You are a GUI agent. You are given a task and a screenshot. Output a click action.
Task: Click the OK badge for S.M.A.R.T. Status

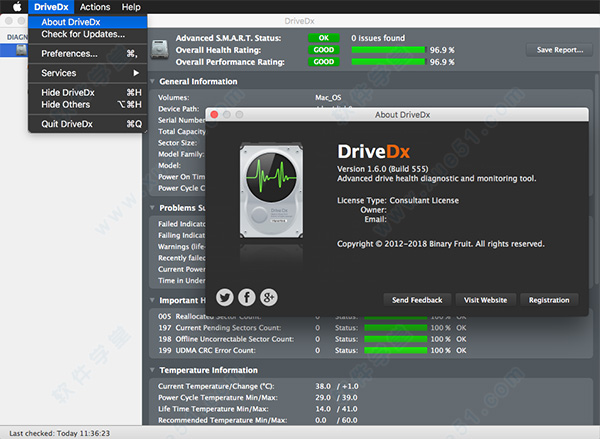click(x=324, y=38)
